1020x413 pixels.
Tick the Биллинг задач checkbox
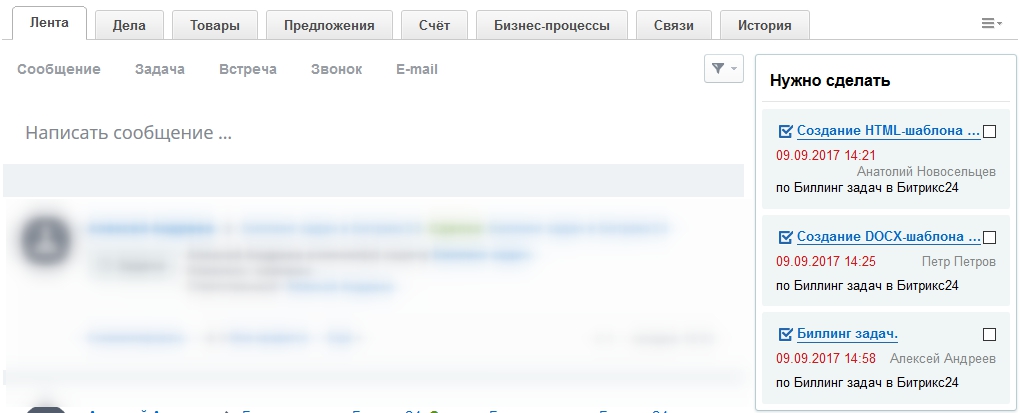click(990, 334)
